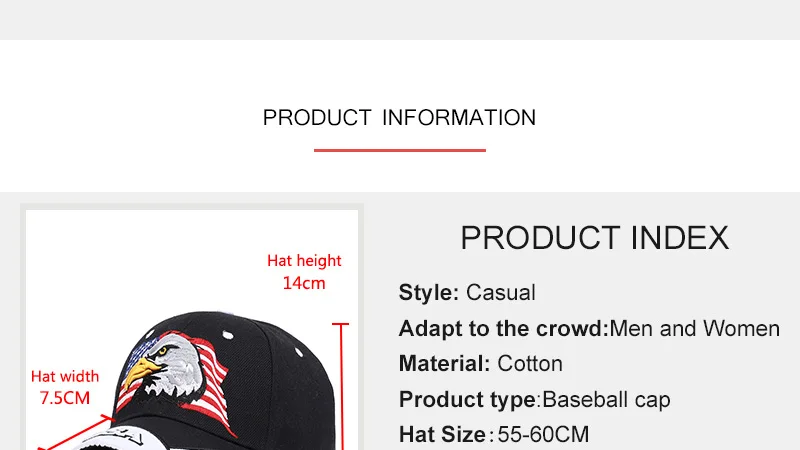Click the embroidered eagle head on cap
This screenshot has width=800, height=450.
coord(163,365)
